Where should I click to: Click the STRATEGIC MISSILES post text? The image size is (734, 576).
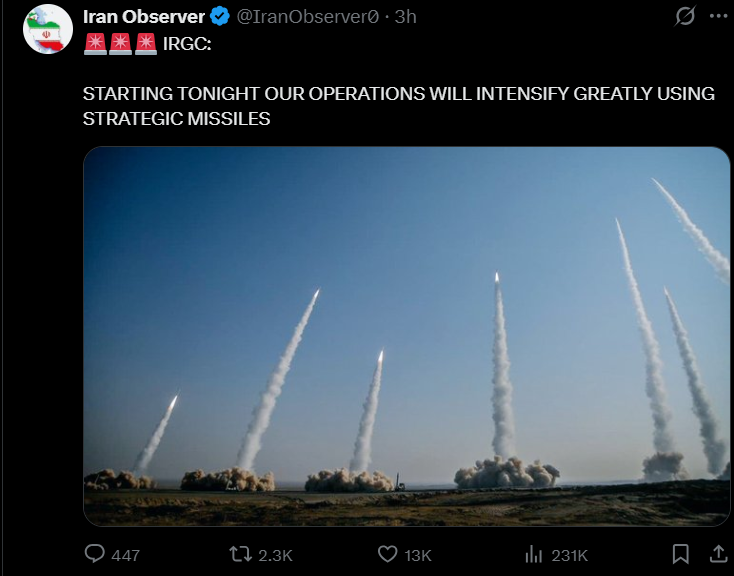click(176, 119)
